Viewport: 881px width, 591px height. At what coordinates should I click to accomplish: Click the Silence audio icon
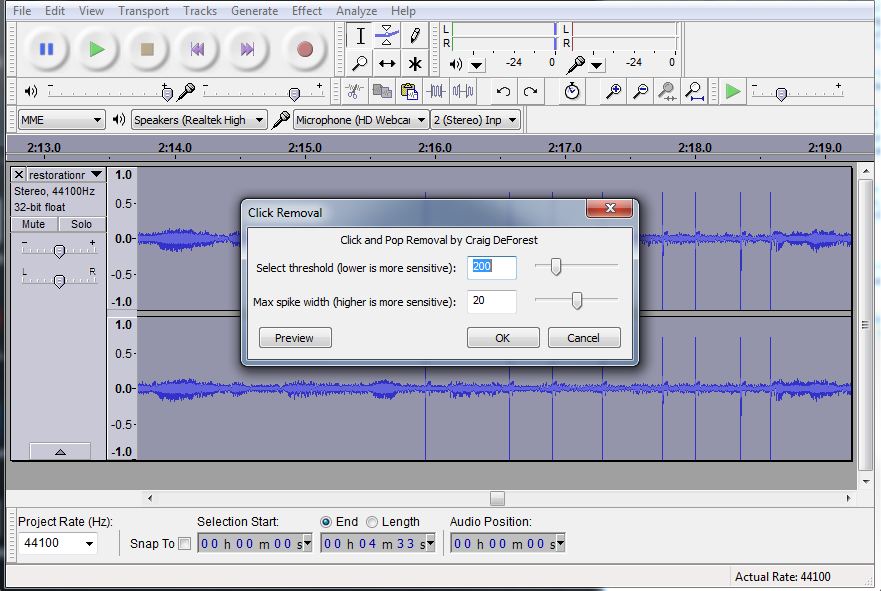coord(463,91)
